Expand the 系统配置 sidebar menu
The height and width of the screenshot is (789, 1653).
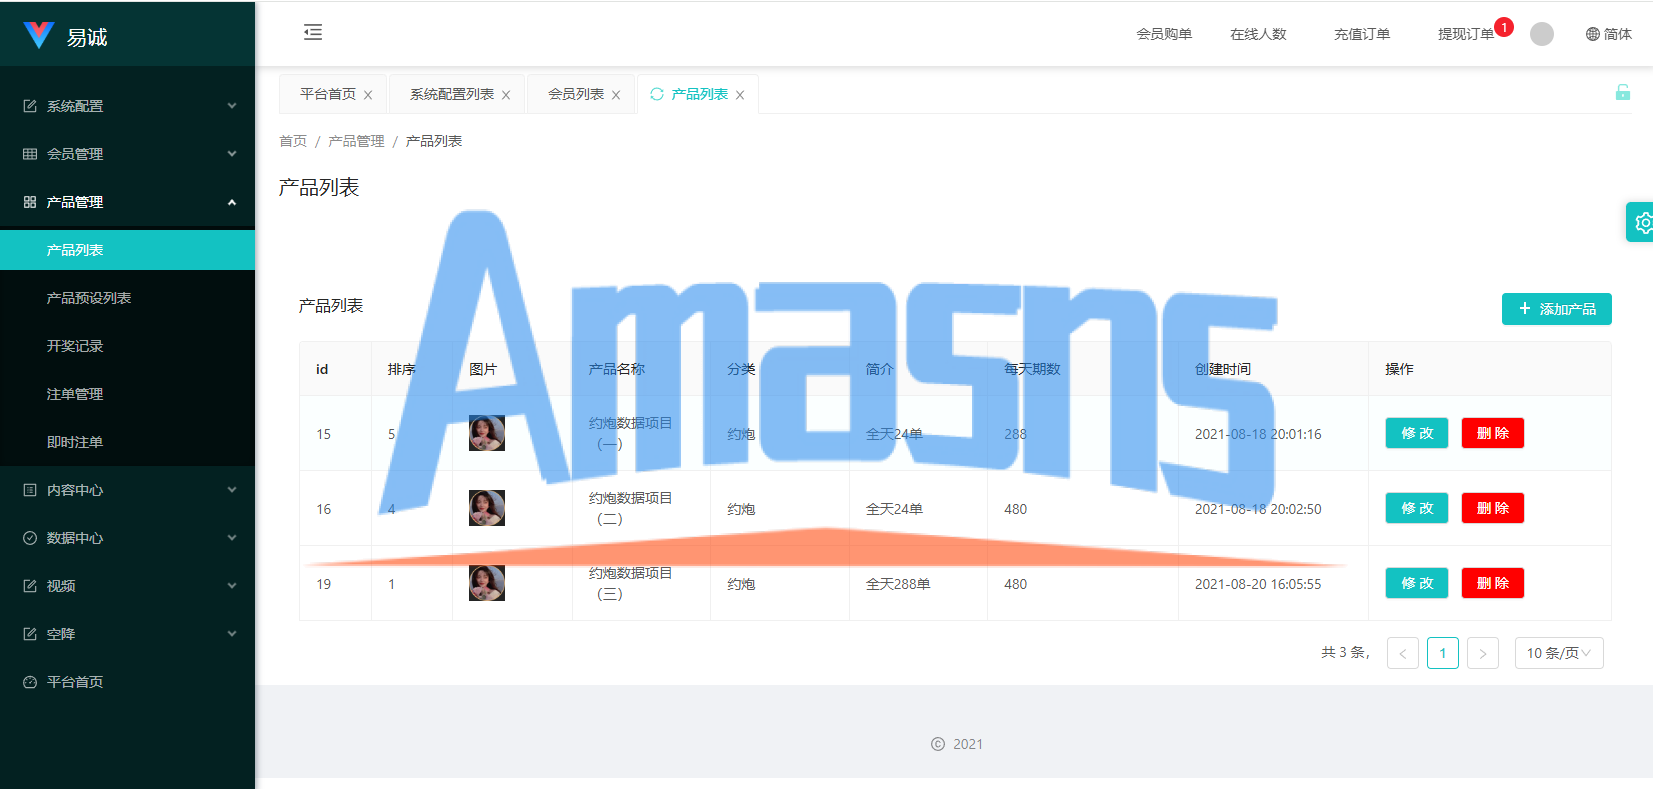[128, 106]
